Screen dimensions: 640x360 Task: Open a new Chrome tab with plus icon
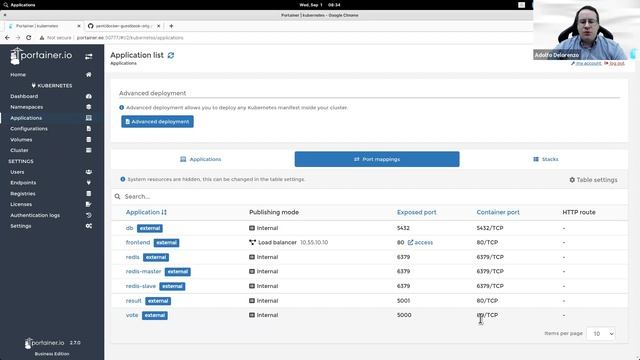171,26
